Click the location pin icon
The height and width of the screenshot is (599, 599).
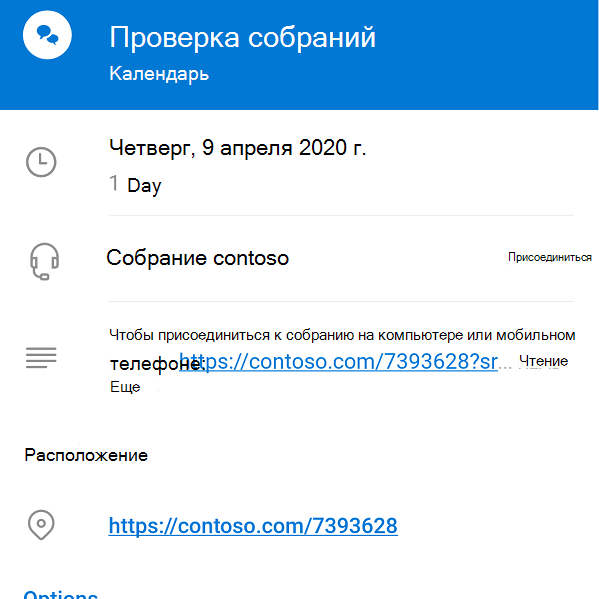41,525
